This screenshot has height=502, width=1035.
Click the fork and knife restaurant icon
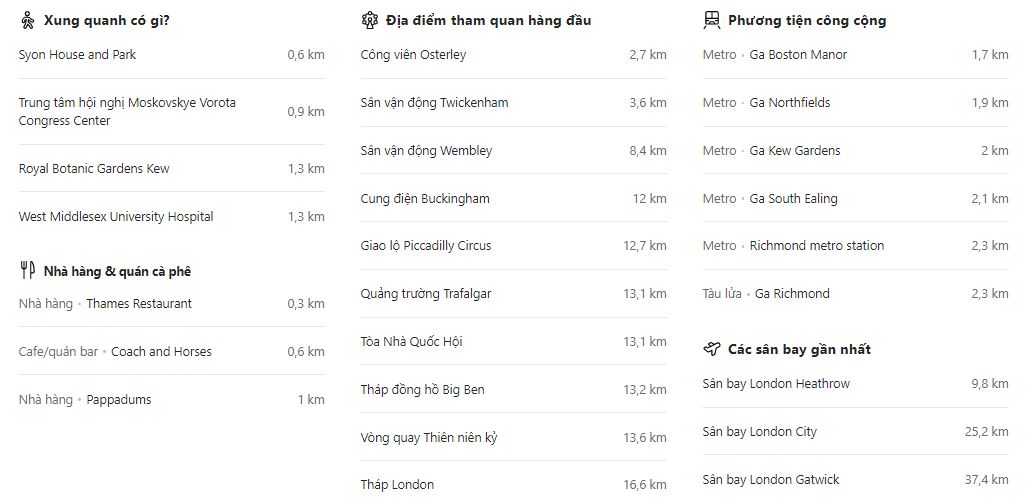tap(27, 270)
